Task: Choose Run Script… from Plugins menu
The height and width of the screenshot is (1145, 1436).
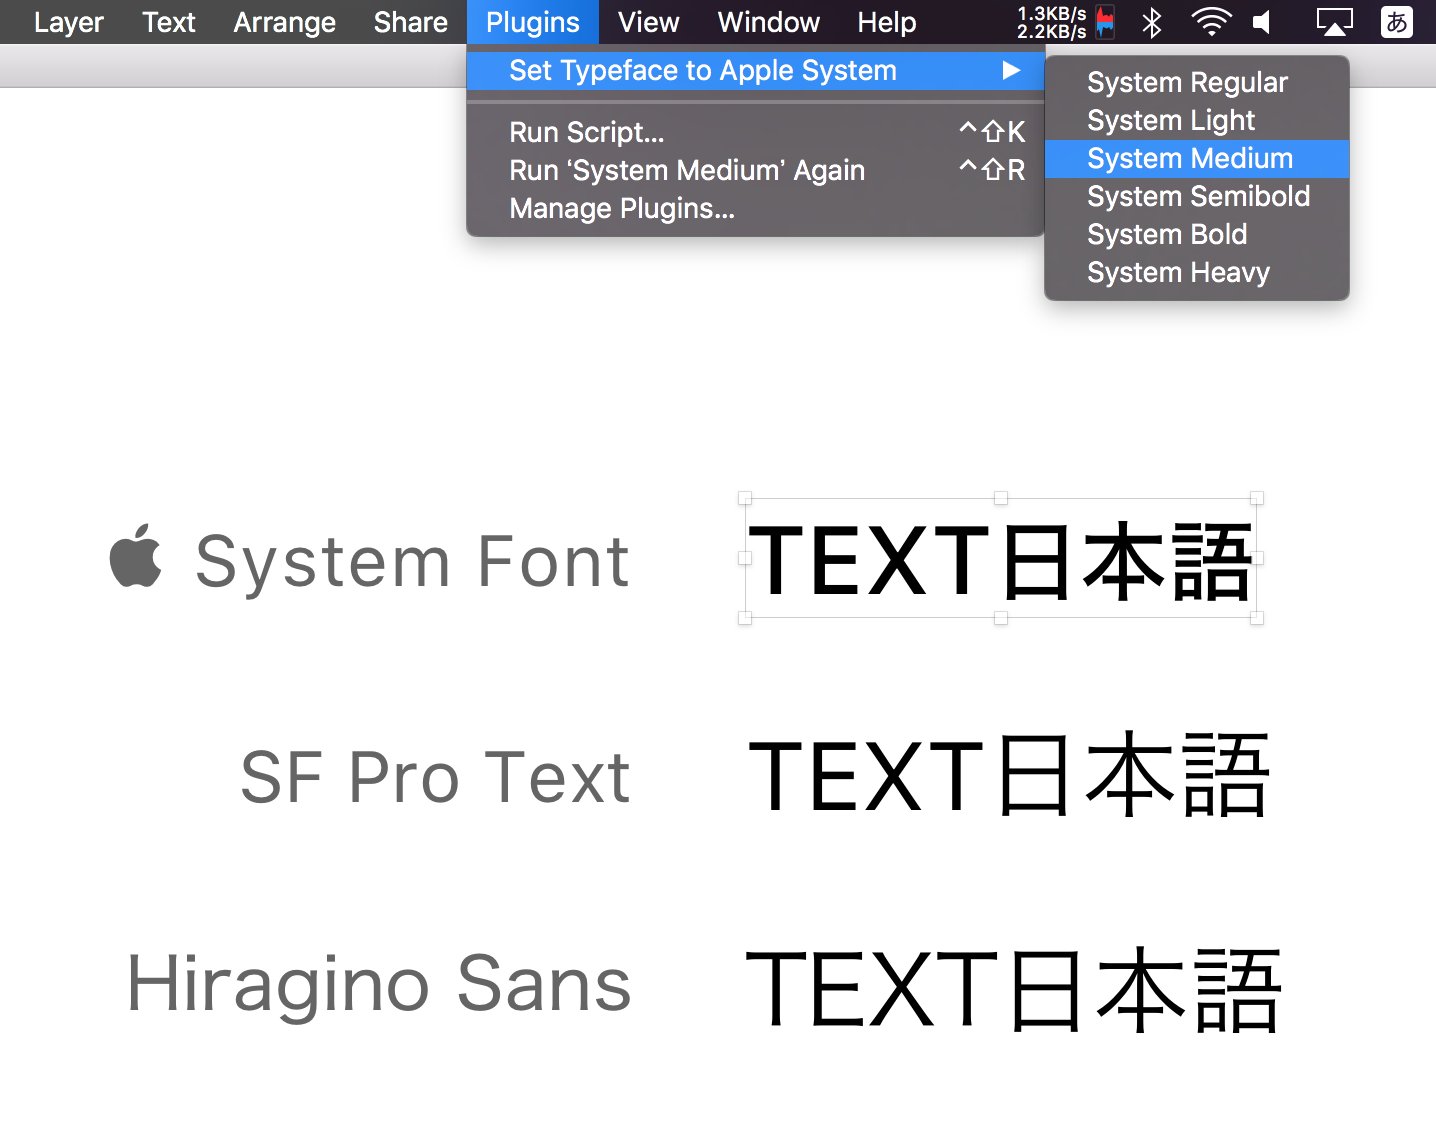Action: coord(756,132)
